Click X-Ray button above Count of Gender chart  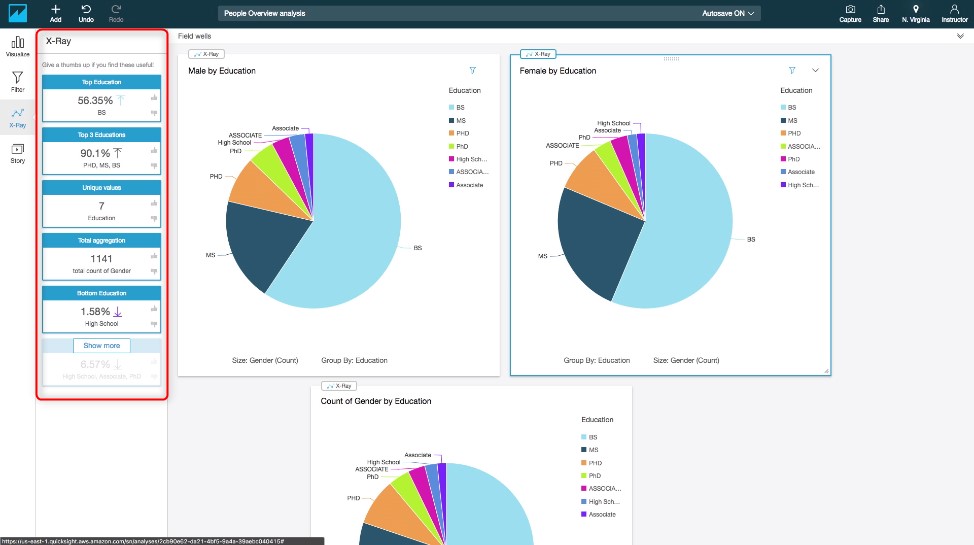(339, 386)
